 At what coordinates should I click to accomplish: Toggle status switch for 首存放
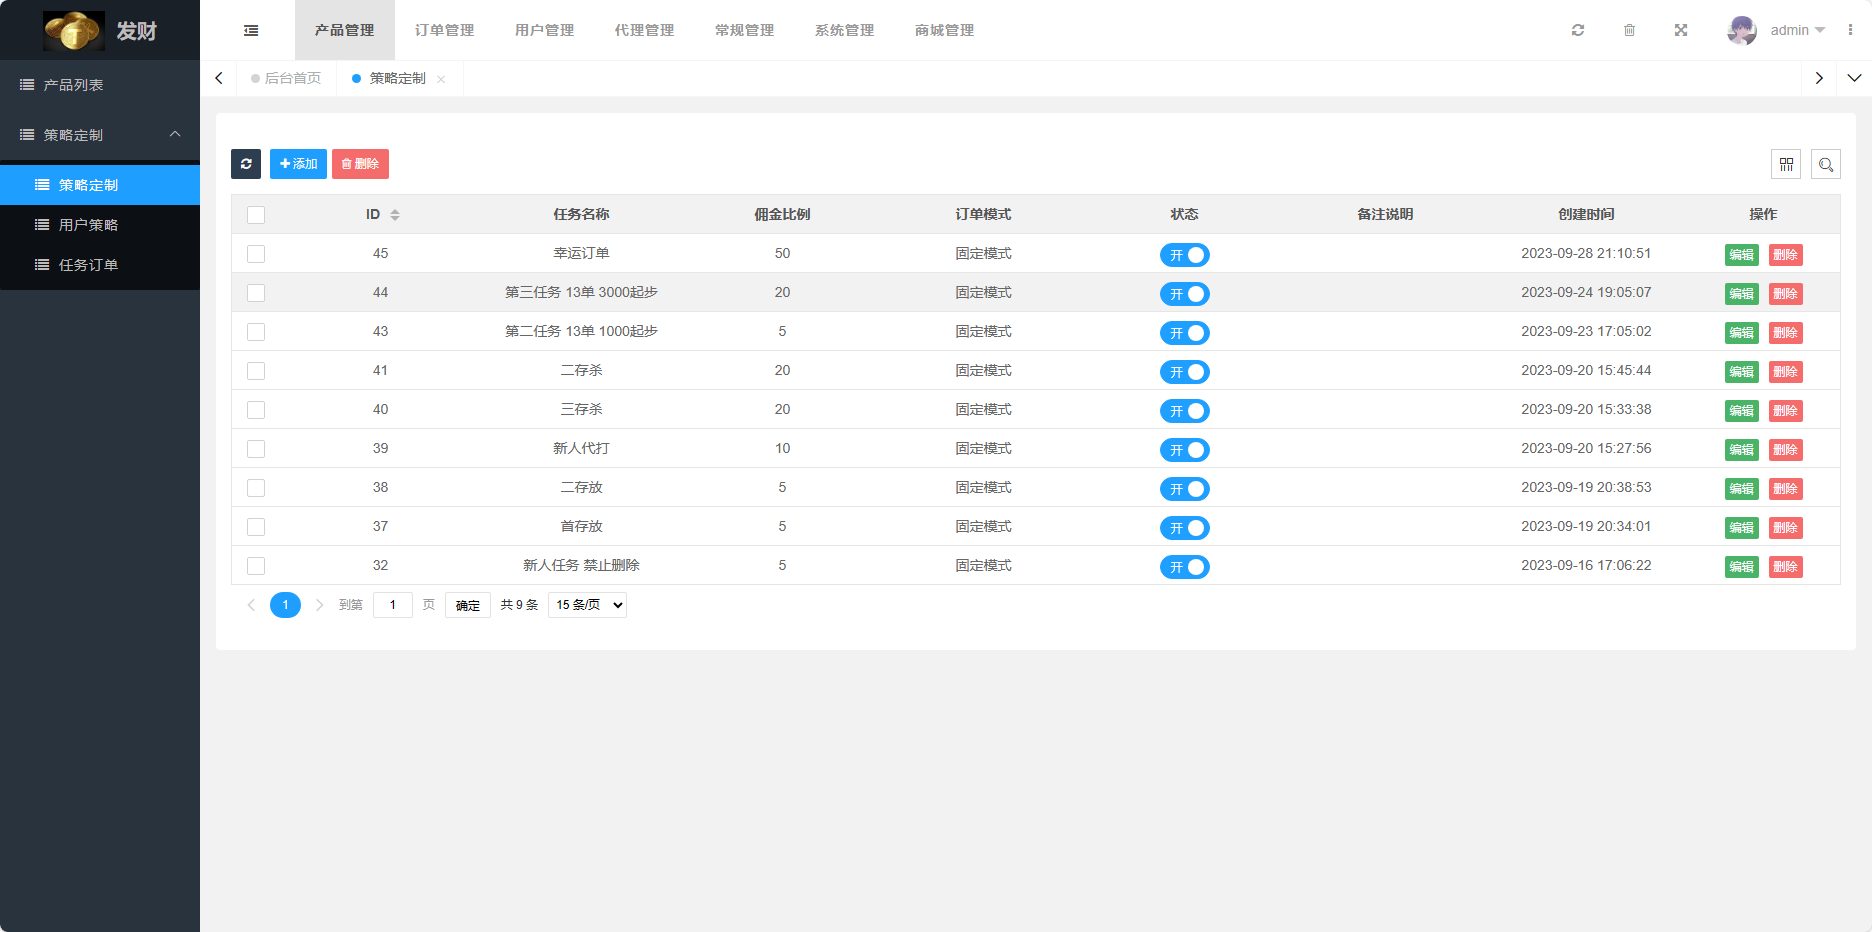(1185, 528)
